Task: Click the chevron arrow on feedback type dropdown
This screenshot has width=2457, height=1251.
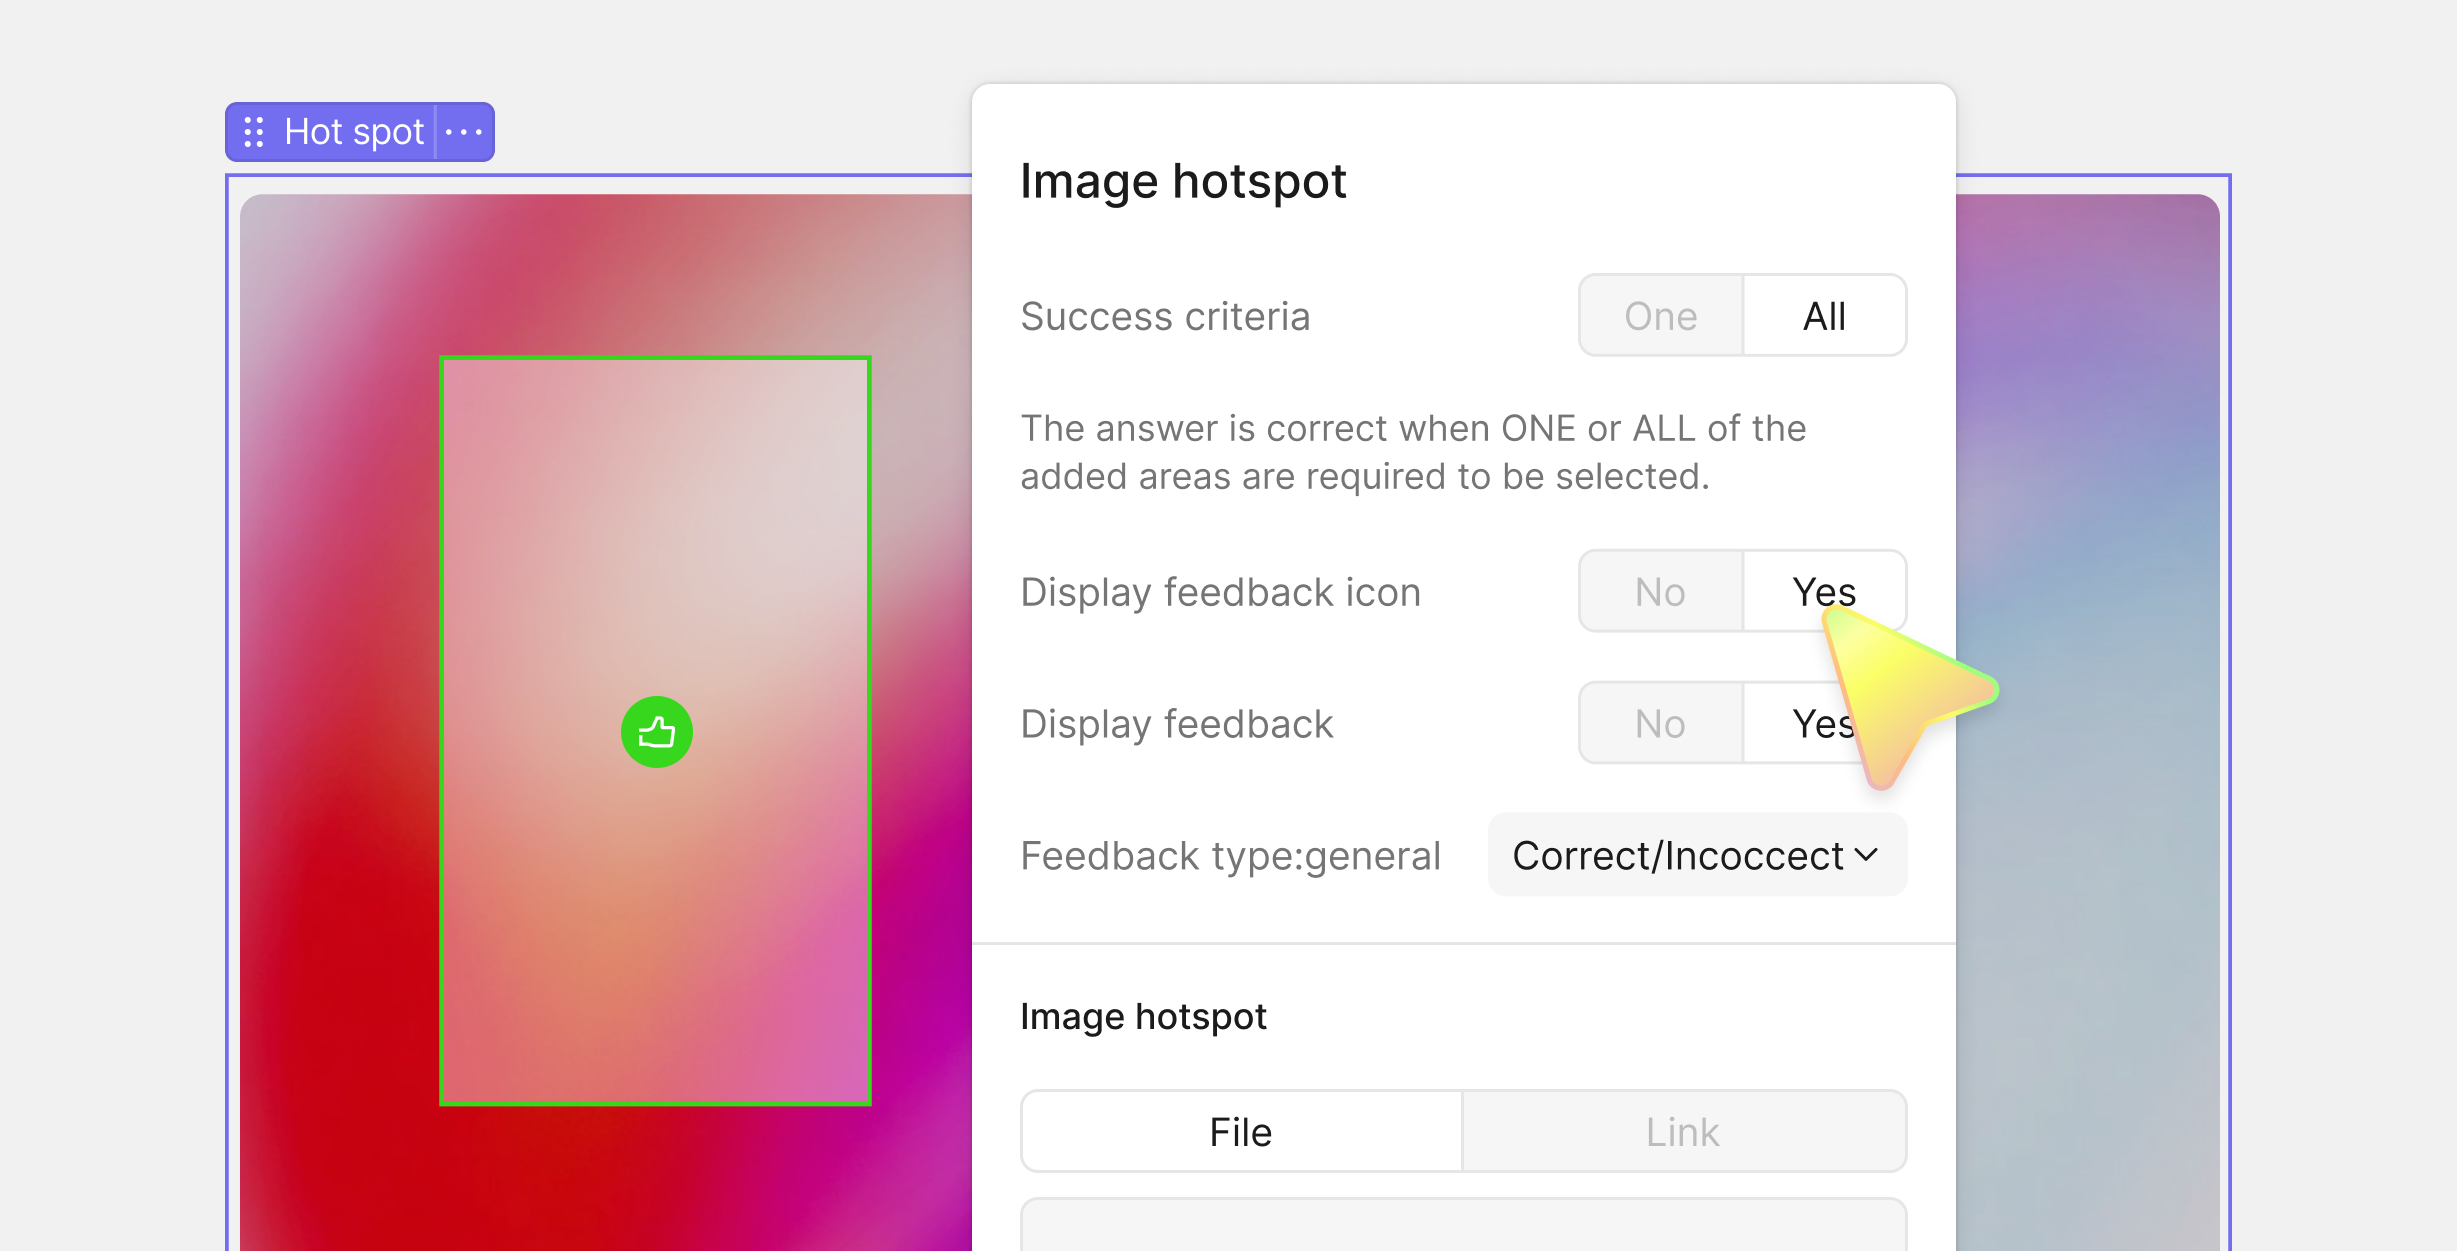Action: click(x=1866, y=855)
